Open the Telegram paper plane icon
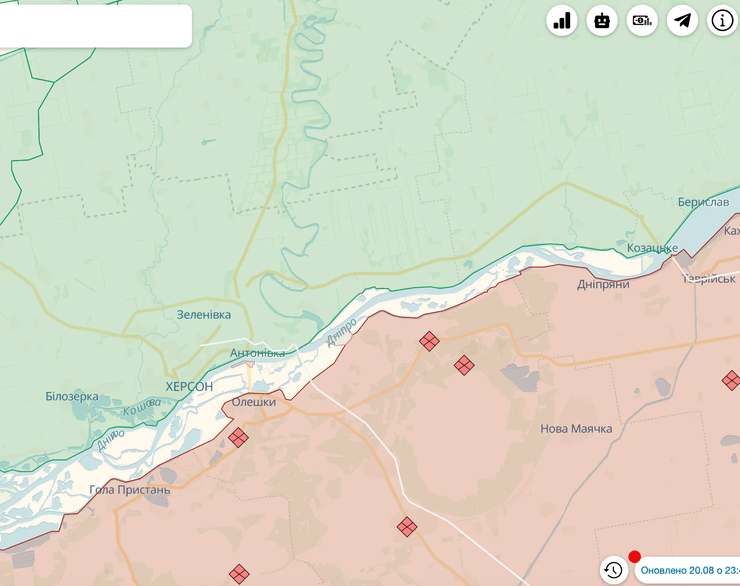This screenshot has width=740, height=586. pyautogui.click(x=682, y=20)
